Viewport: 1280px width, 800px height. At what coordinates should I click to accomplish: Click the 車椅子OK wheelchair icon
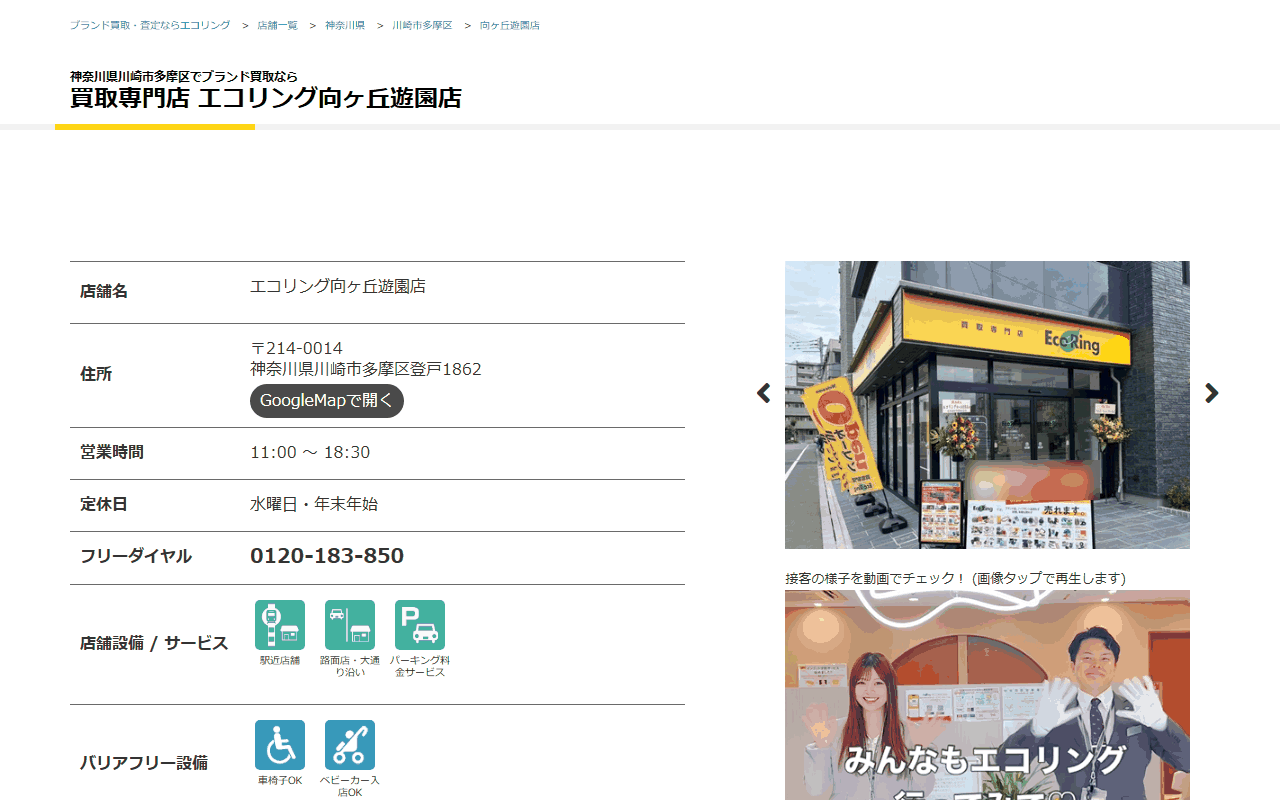tap(280, 745)
